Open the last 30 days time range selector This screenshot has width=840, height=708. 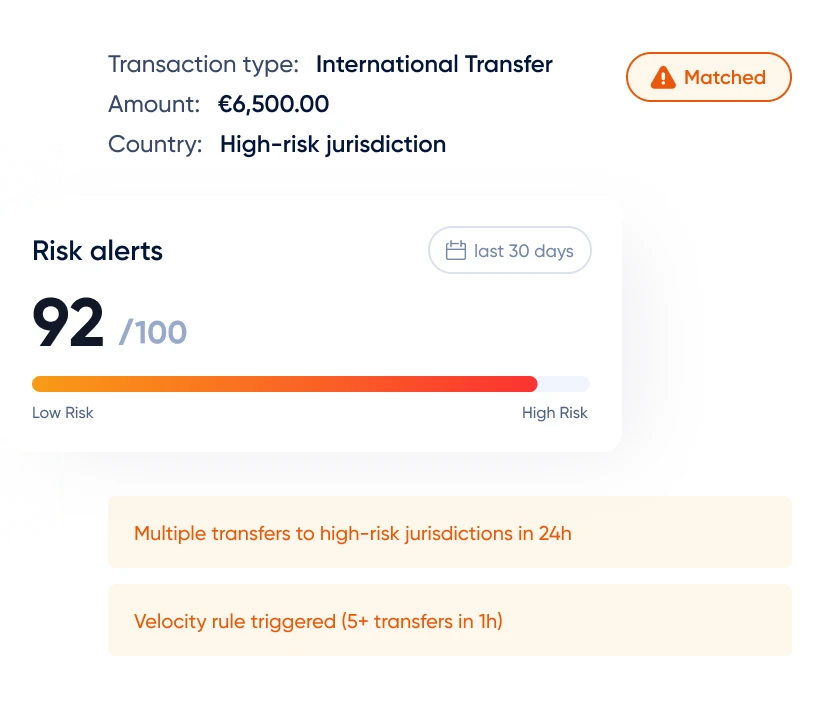tap(510, 250)
